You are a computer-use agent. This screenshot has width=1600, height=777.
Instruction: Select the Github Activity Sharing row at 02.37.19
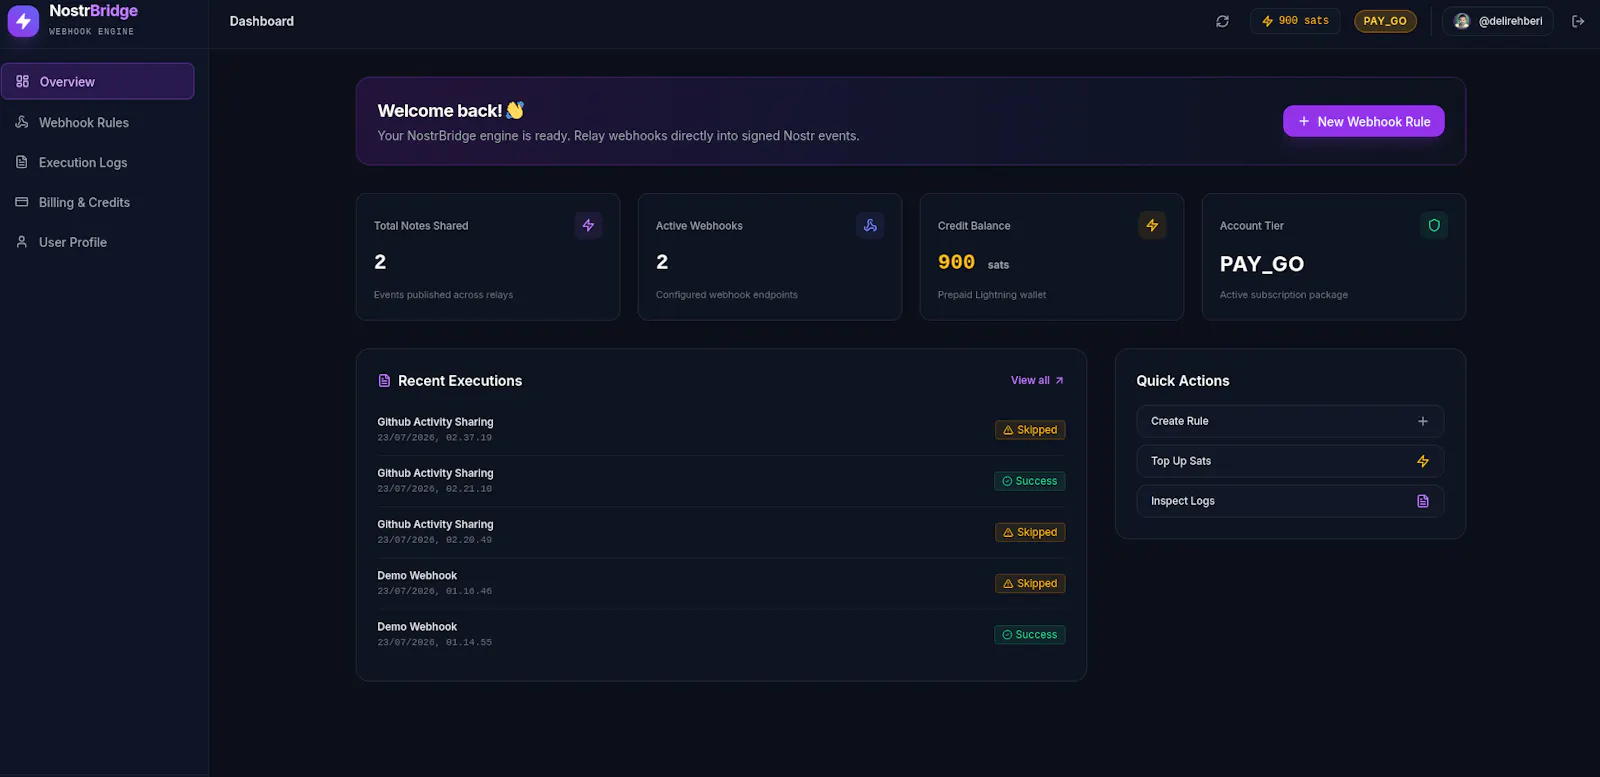click(x=721, y=430)
